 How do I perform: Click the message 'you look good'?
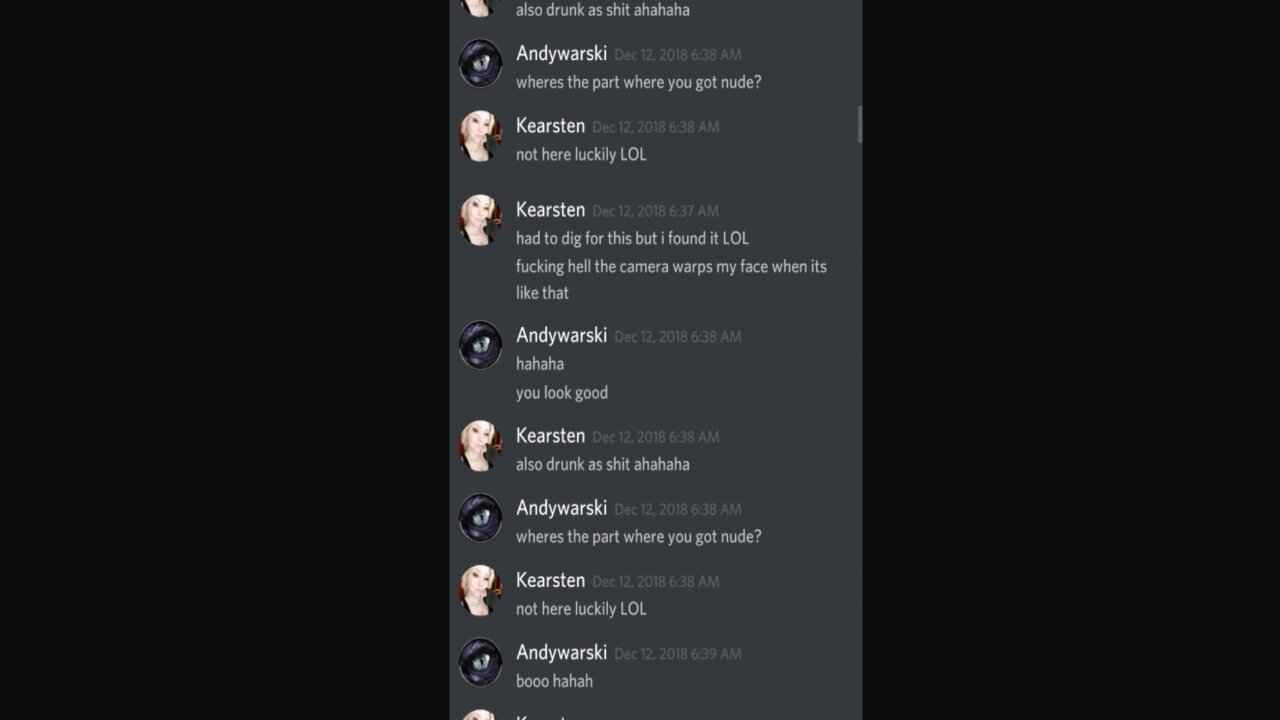tap(562, 393)
